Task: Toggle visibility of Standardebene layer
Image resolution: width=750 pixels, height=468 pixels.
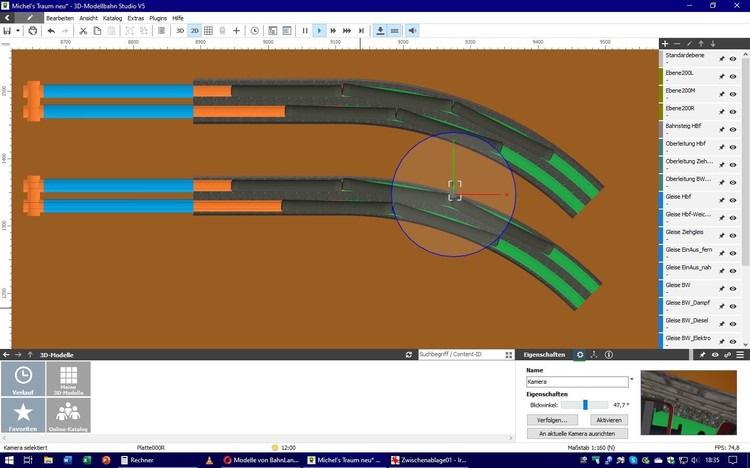Action: pyautogui.click(x=733, y=59)
